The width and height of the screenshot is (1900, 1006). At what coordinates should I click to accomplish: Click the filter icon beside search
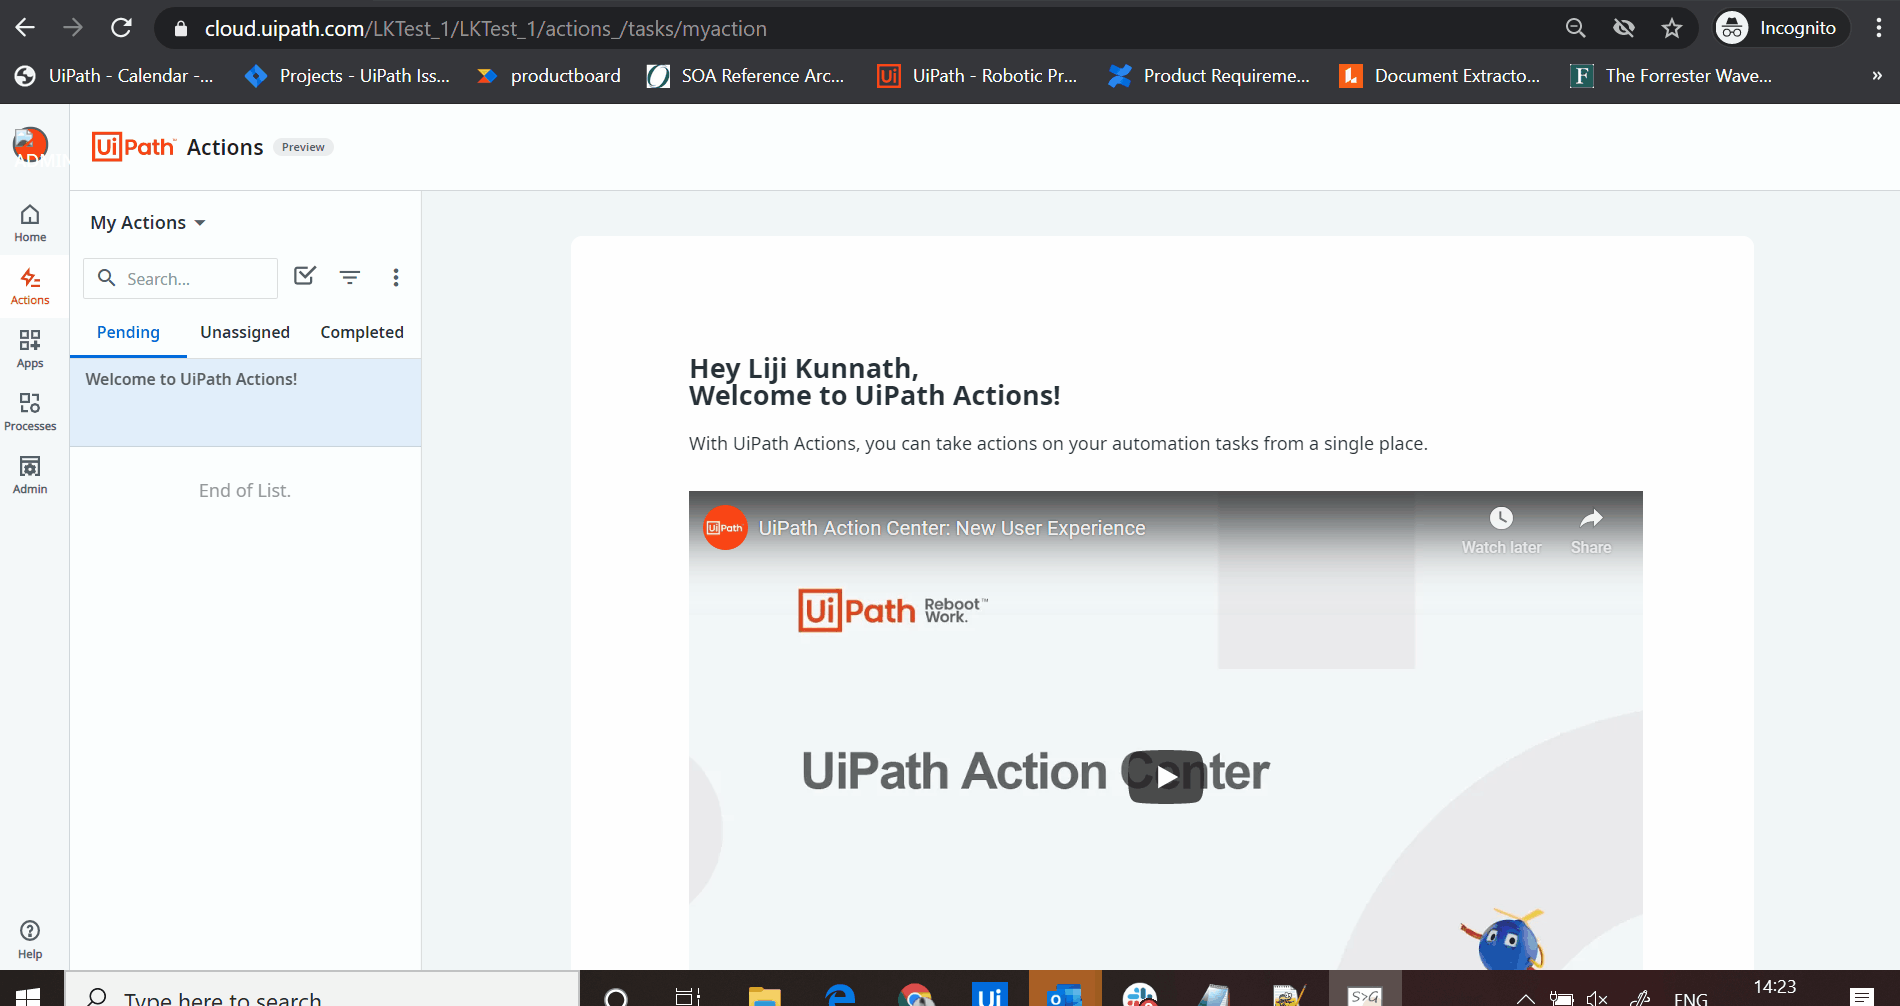pyautogui.click(x=349, y=277)
